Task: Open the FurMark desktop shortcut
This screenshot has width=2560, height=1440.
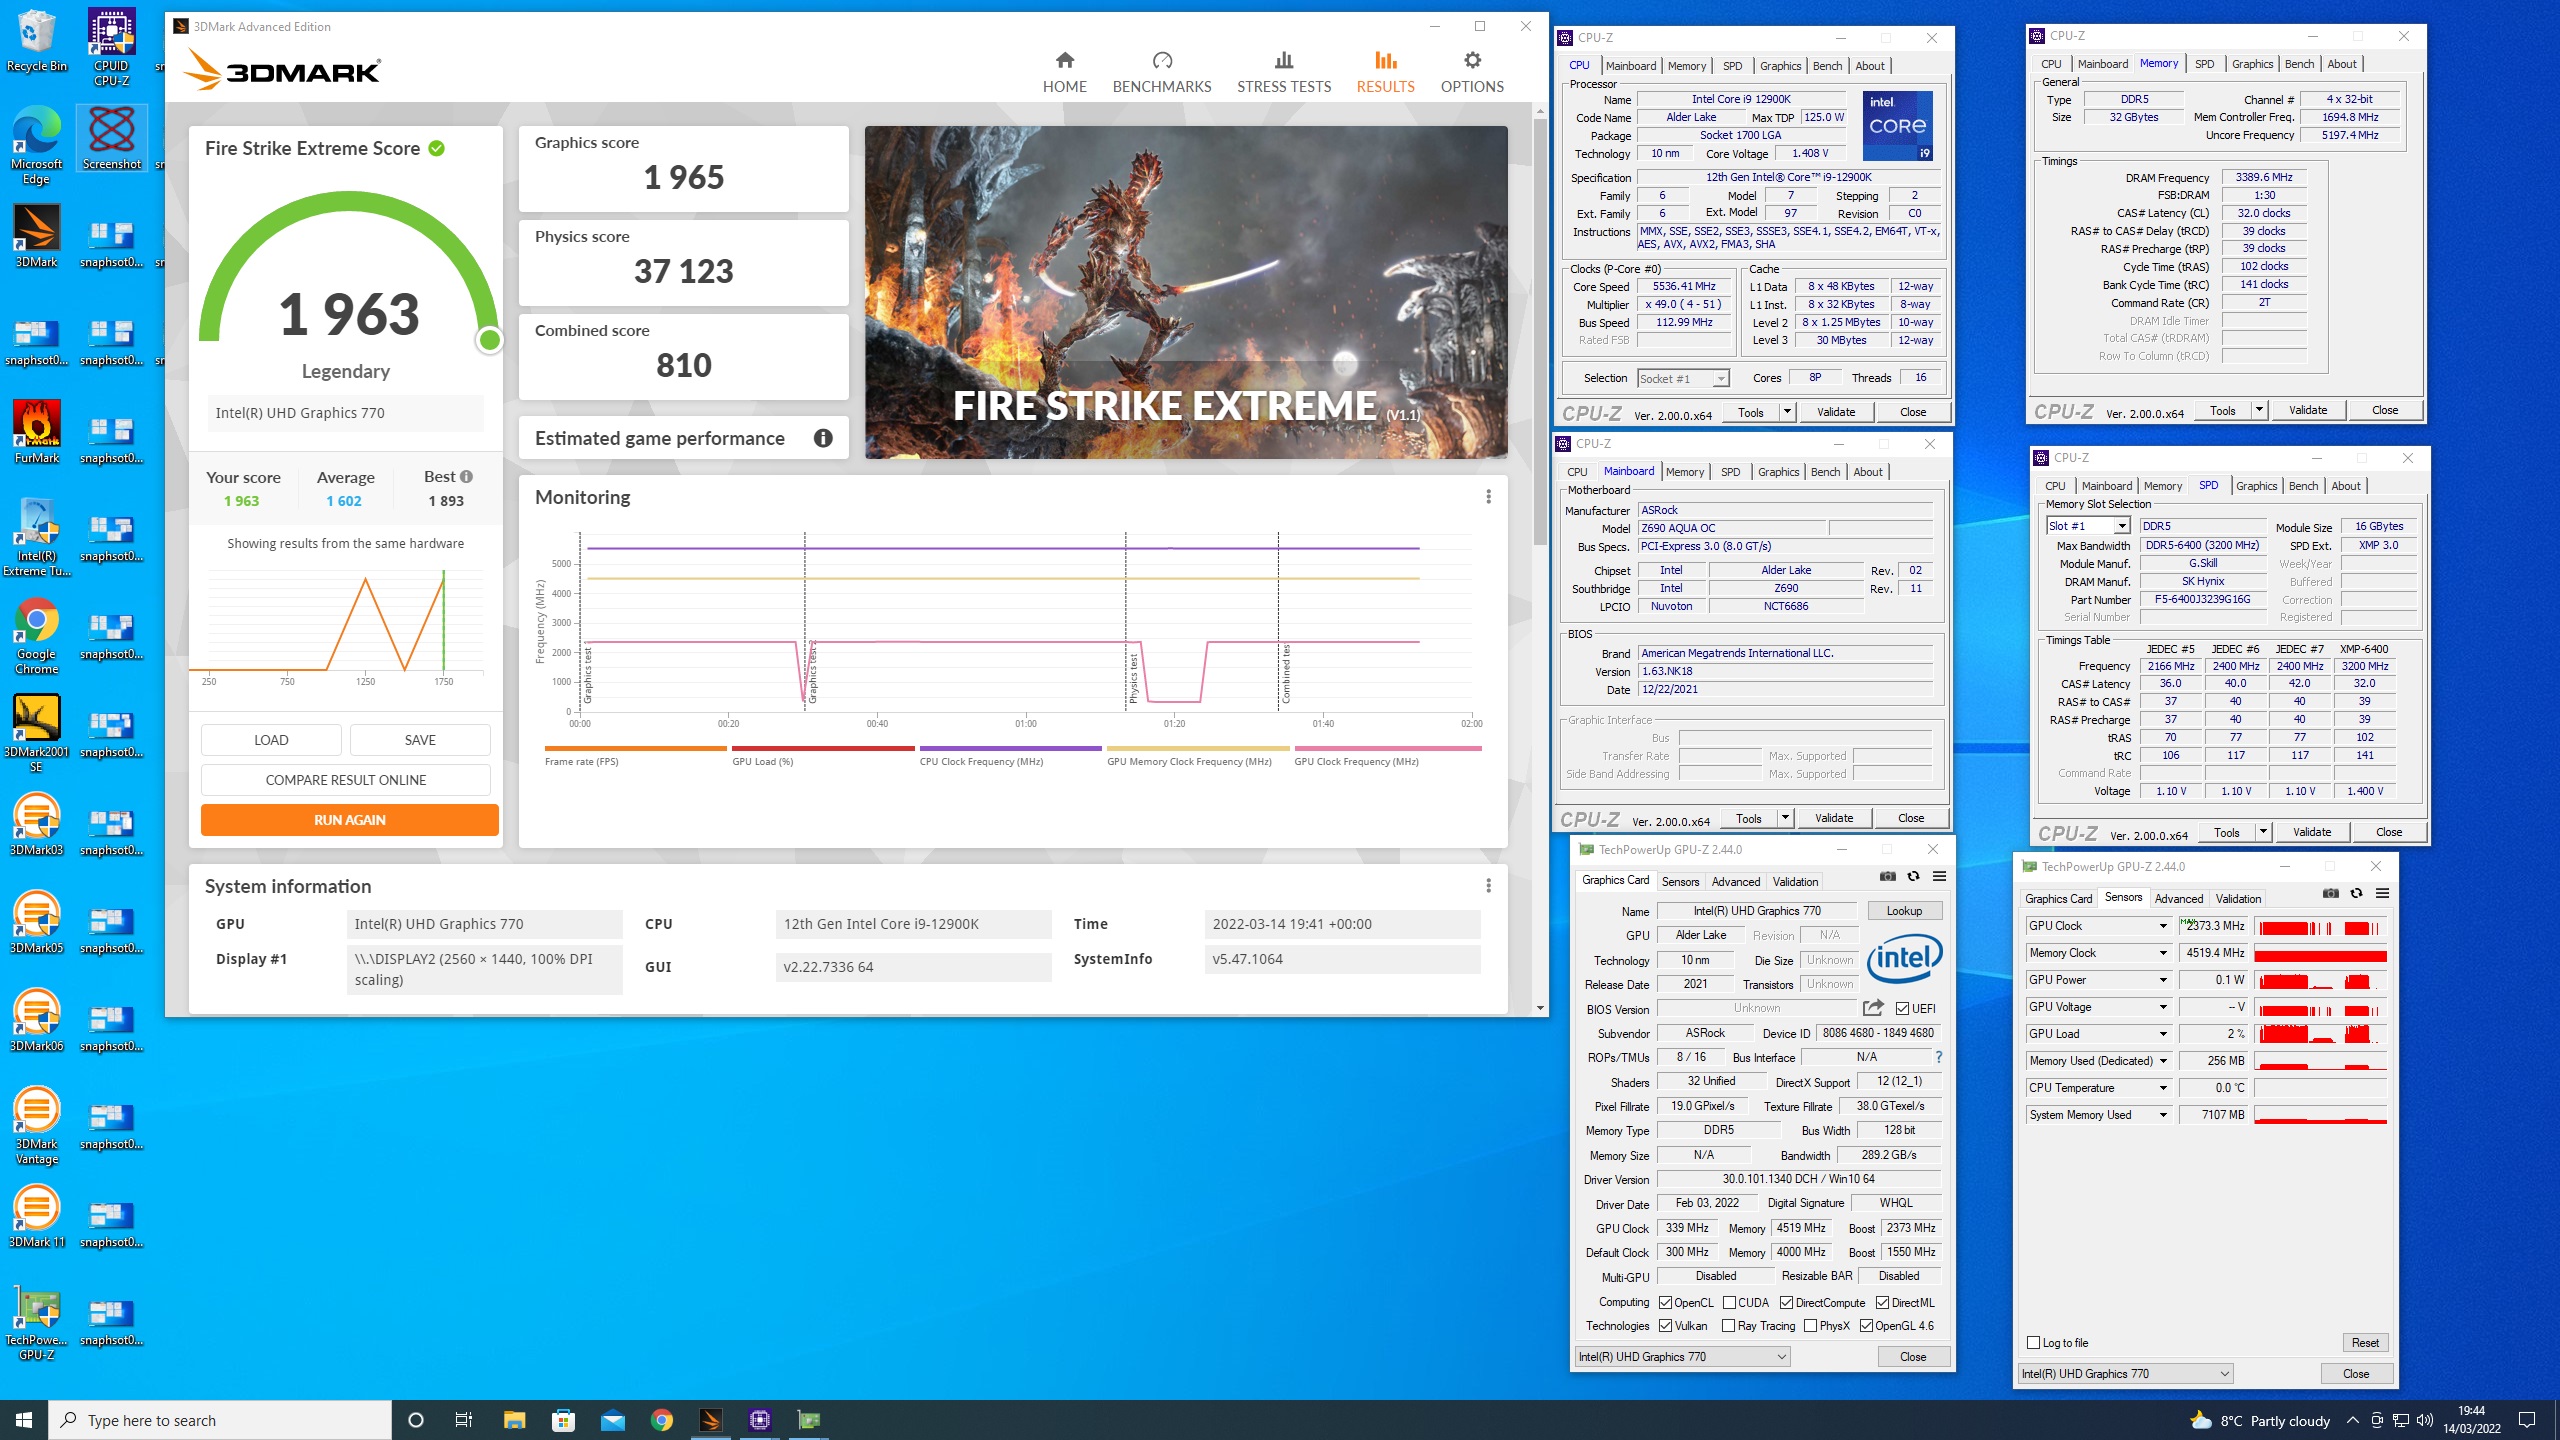Action: (x=36, y=432)
